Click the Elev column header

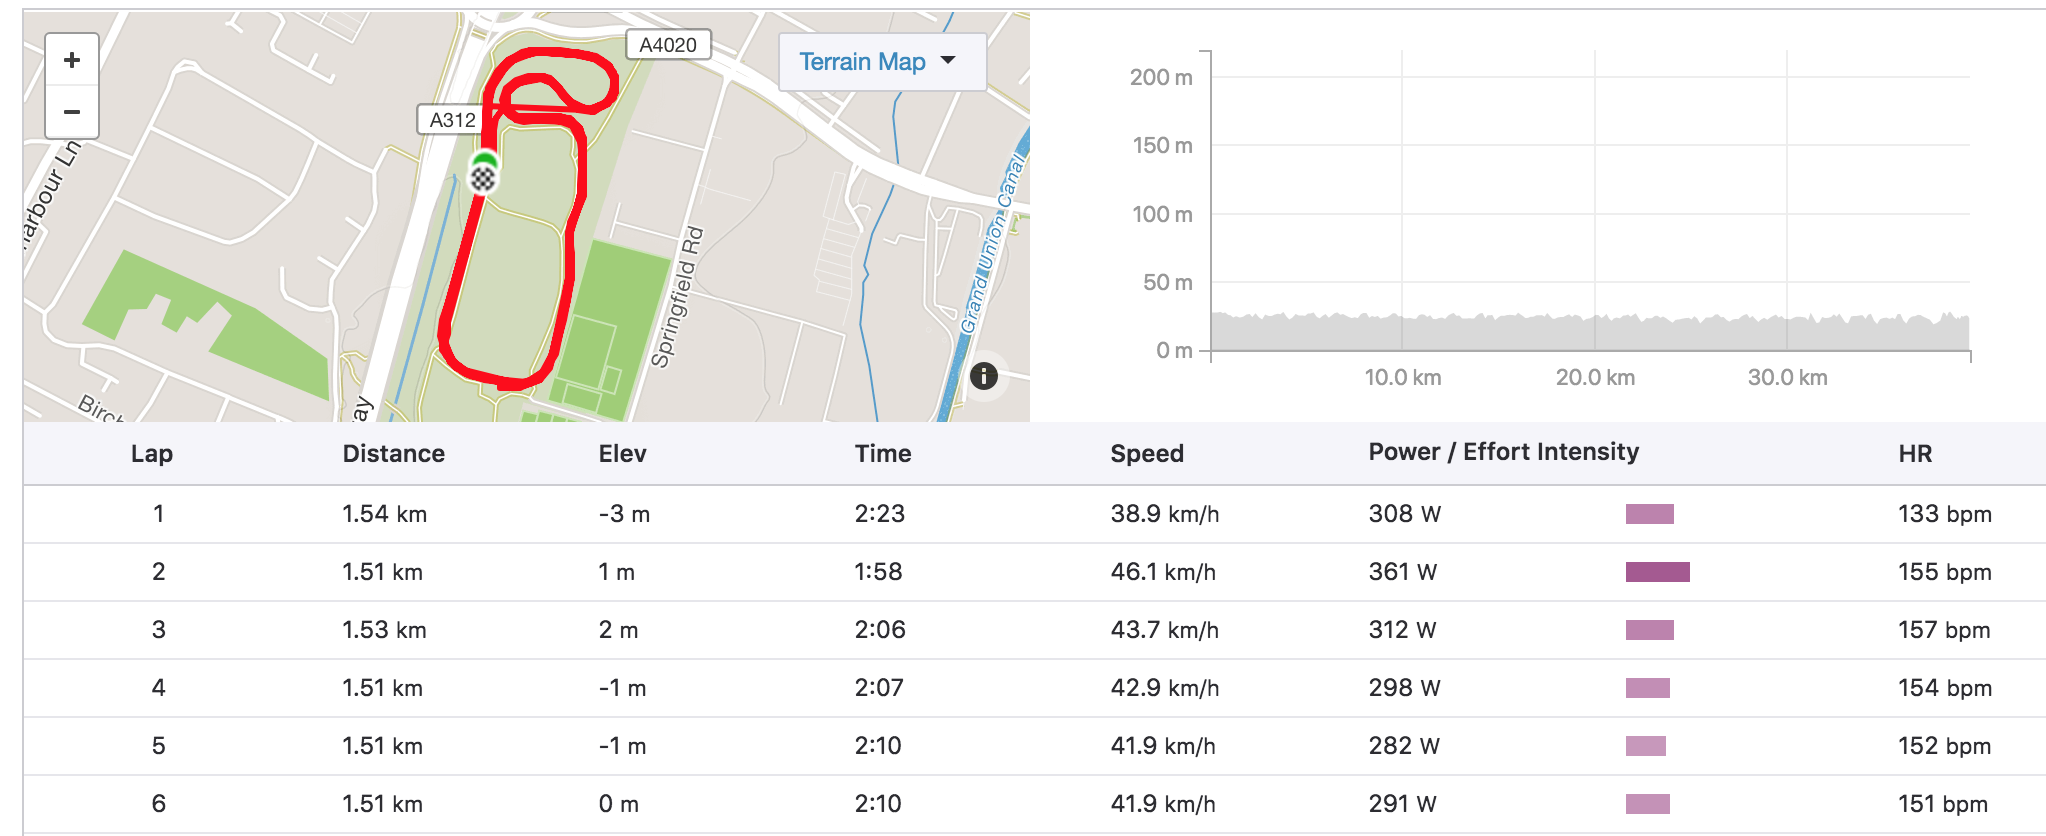(622, 454)
